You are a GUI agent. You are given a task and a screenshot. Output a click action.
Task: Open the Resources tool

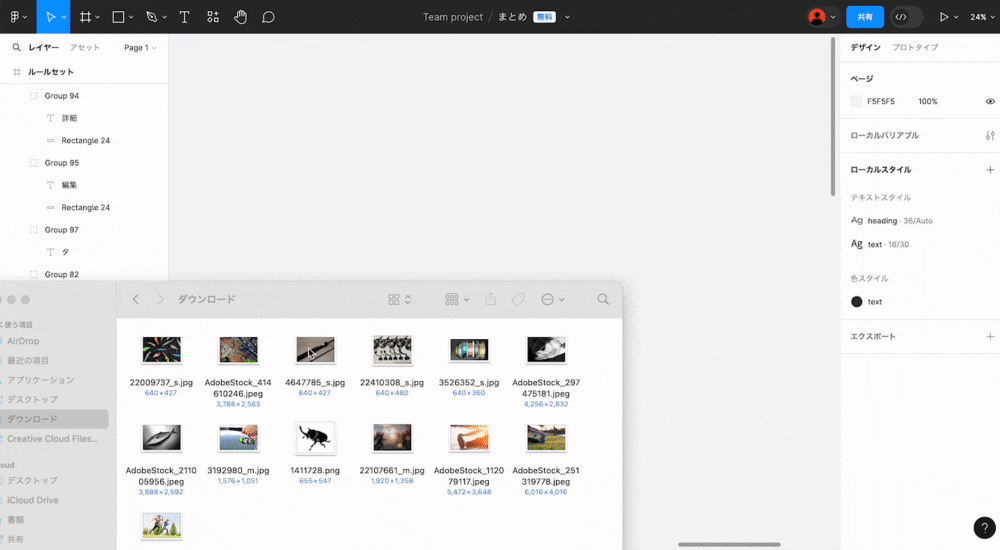(x=213, y=17)
